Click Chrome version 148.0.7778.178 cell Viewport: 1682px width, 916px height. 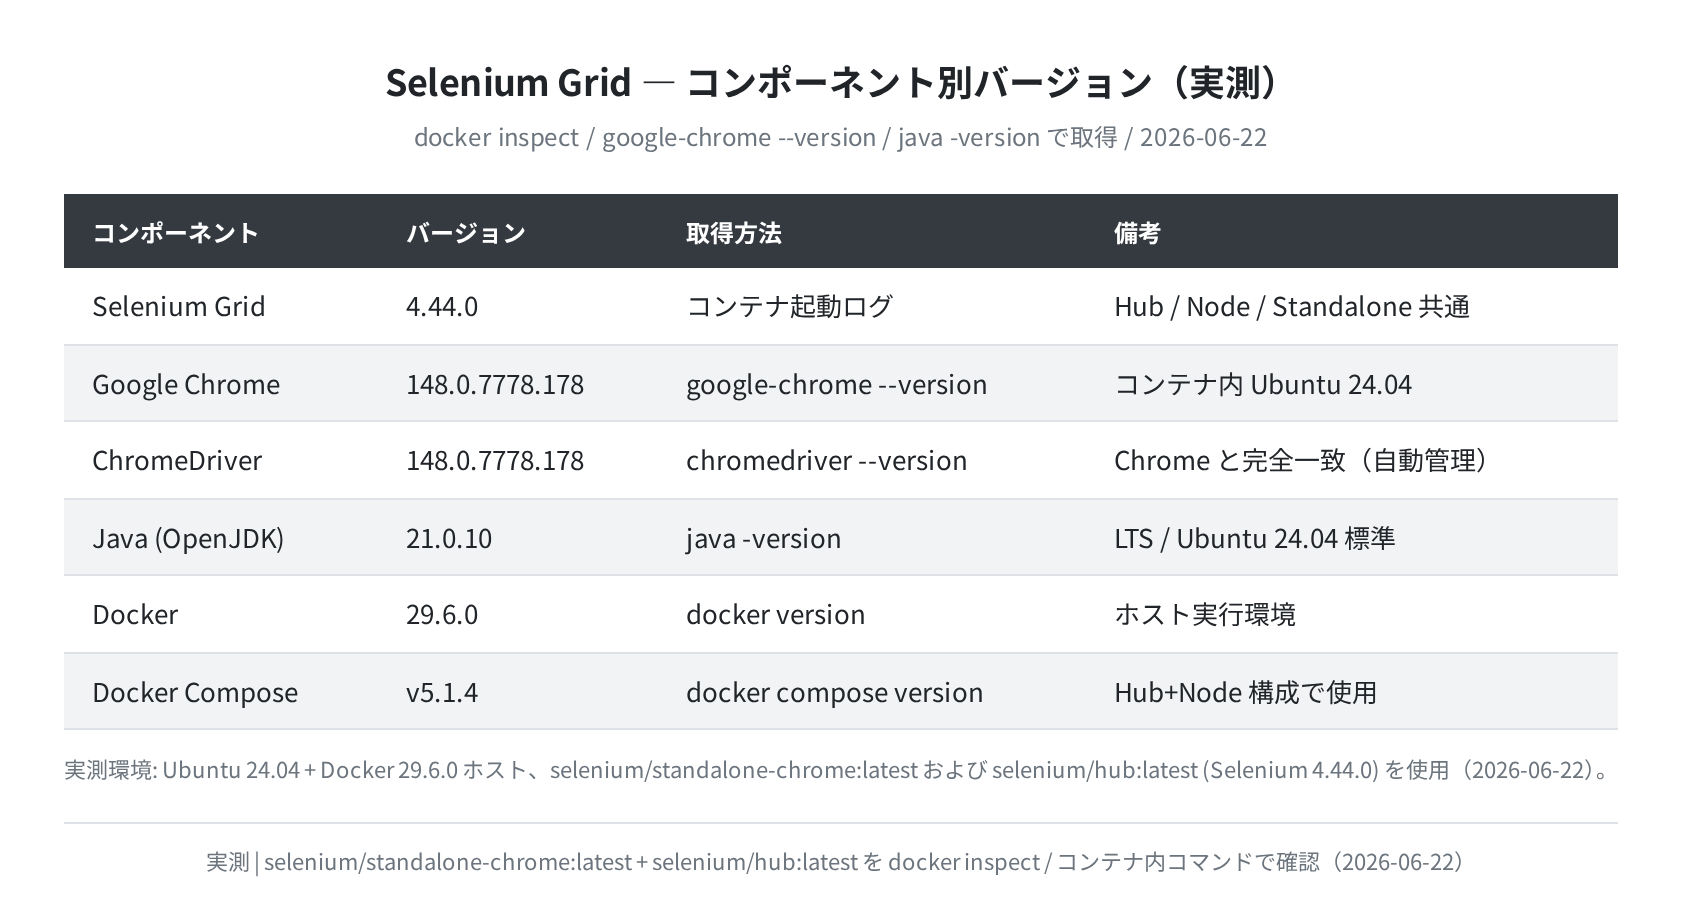click(x=495, y=384)
